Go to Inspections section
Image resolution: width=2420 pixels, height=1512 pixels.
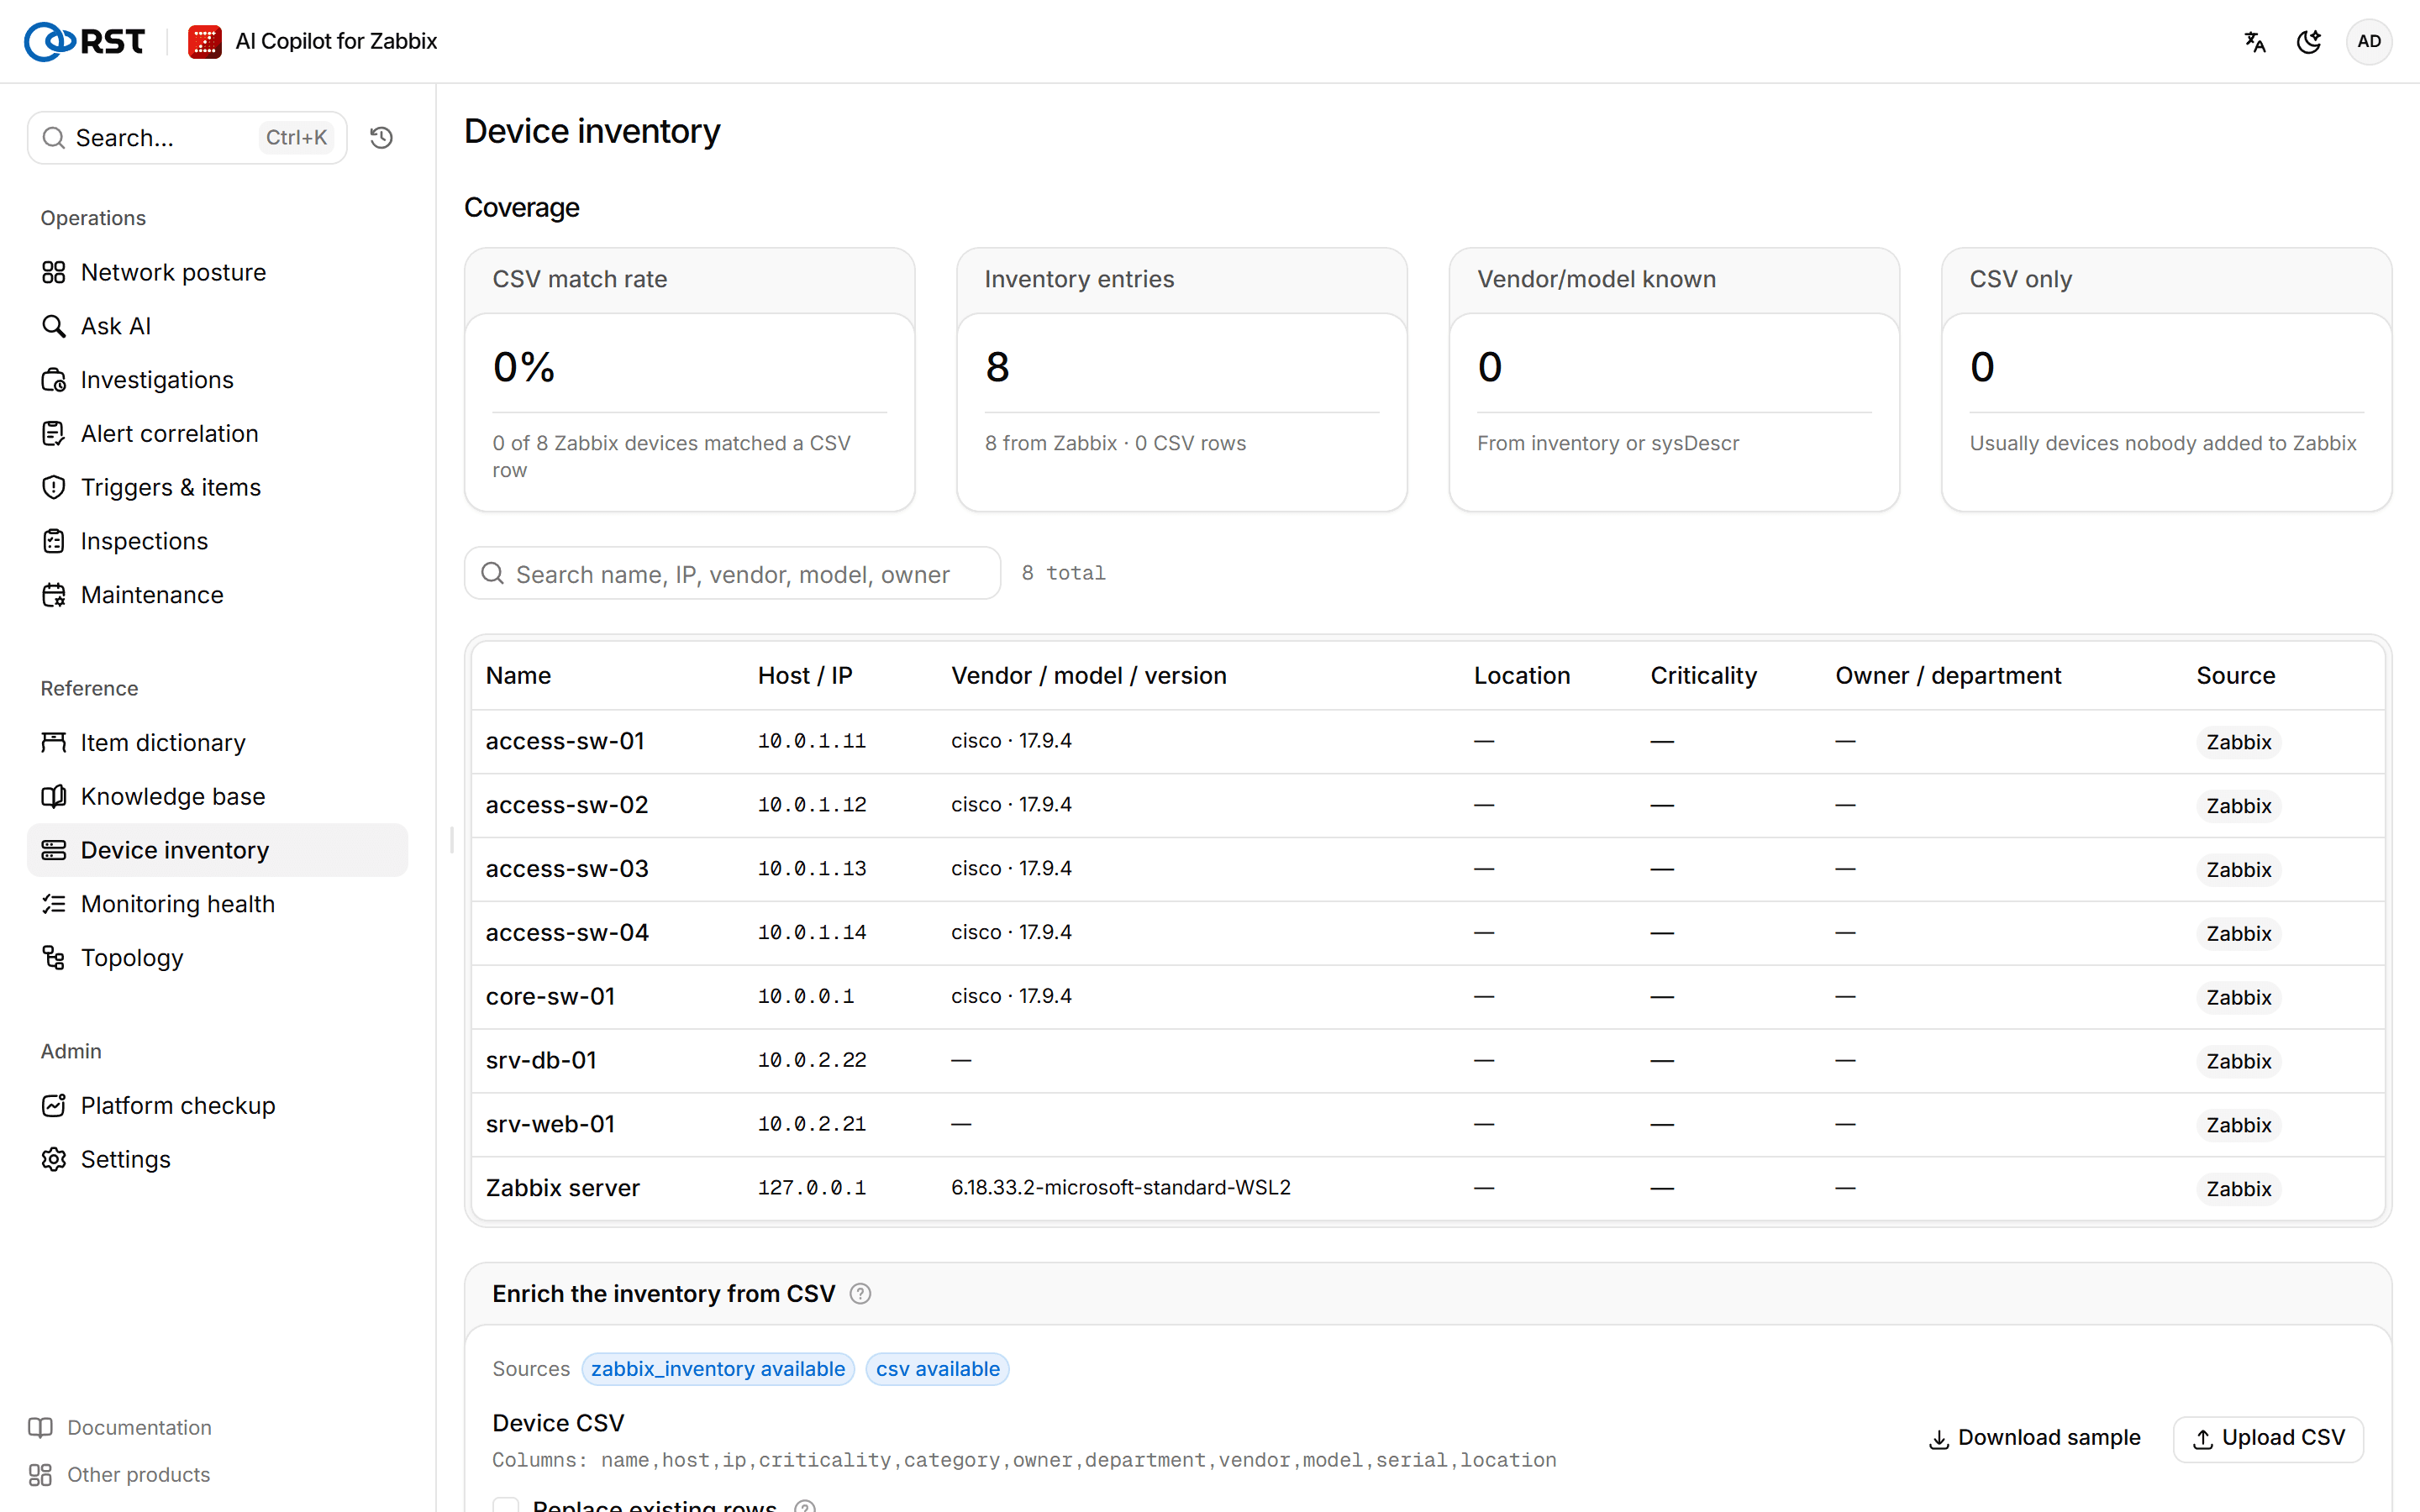click(x=217, y=541)
